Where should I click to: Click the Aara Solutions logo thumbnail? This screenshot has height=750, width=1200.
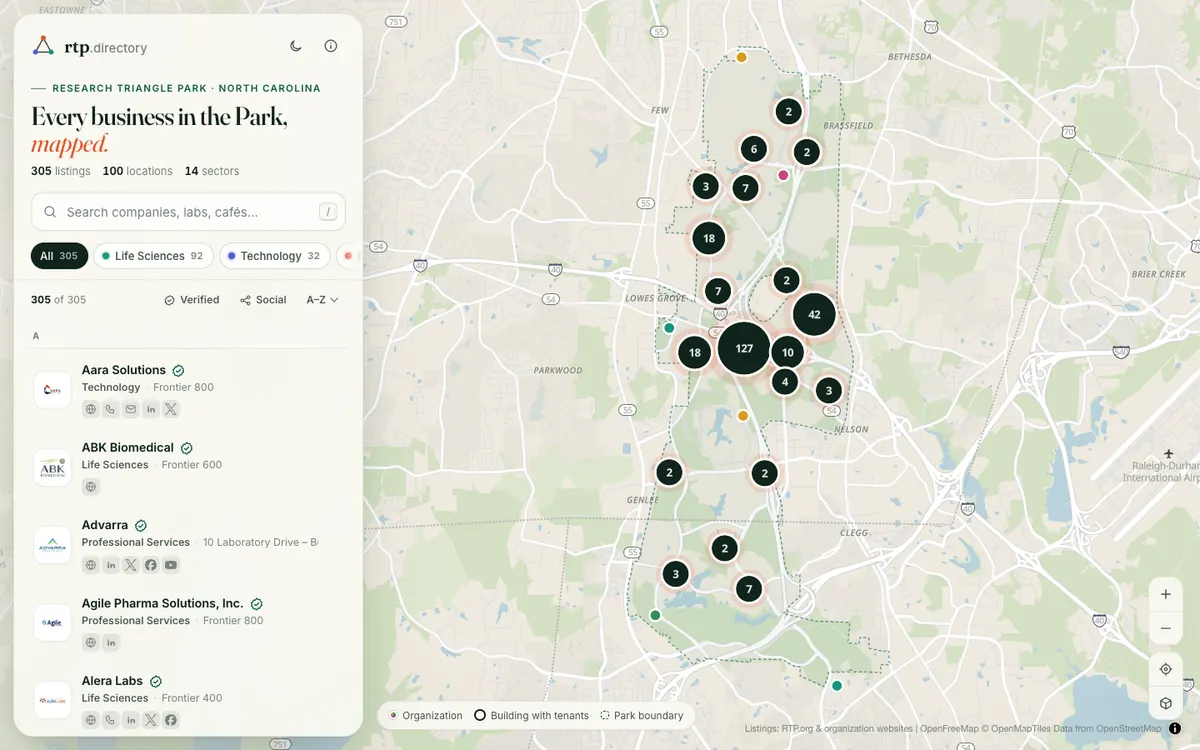(52, 390)
